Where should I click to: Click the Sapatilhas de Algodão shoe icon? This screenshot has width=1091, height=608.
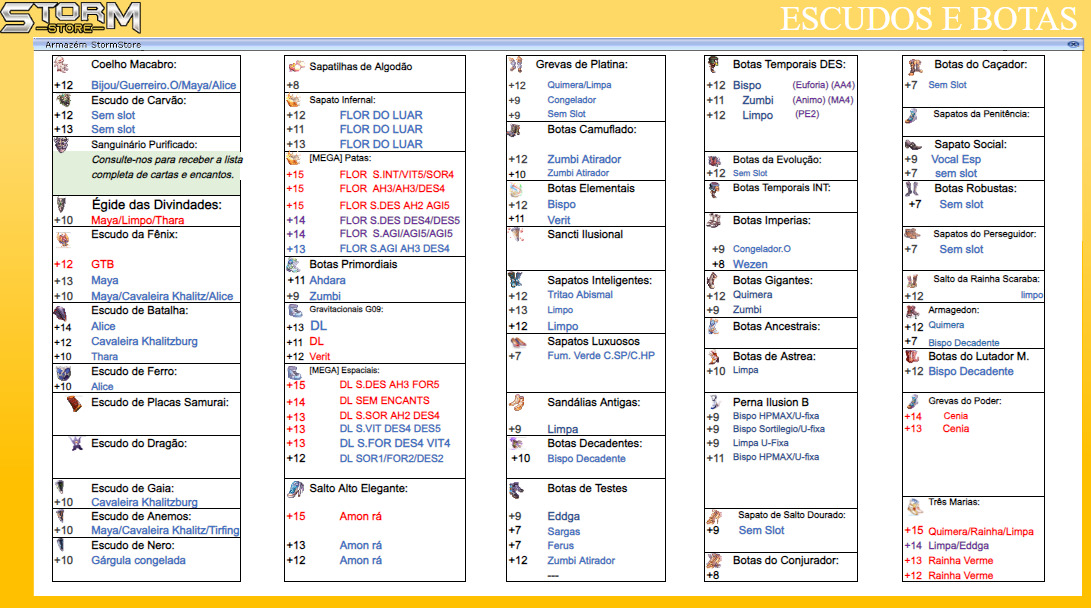295,66
